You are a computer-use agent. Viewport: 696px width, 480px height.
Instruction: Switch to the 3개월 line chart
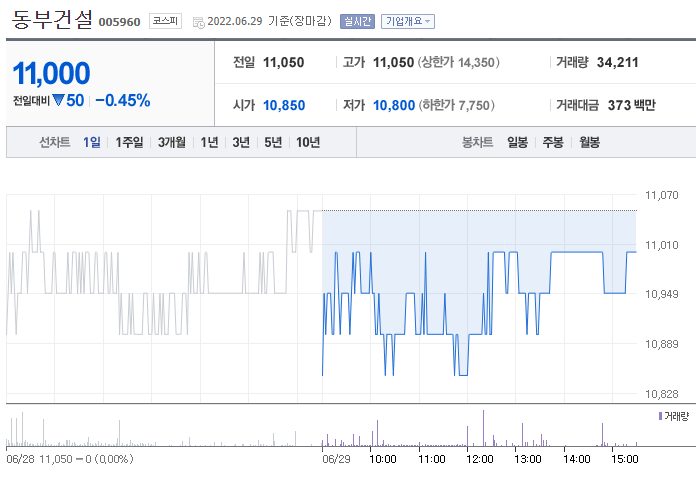point(172,142)
